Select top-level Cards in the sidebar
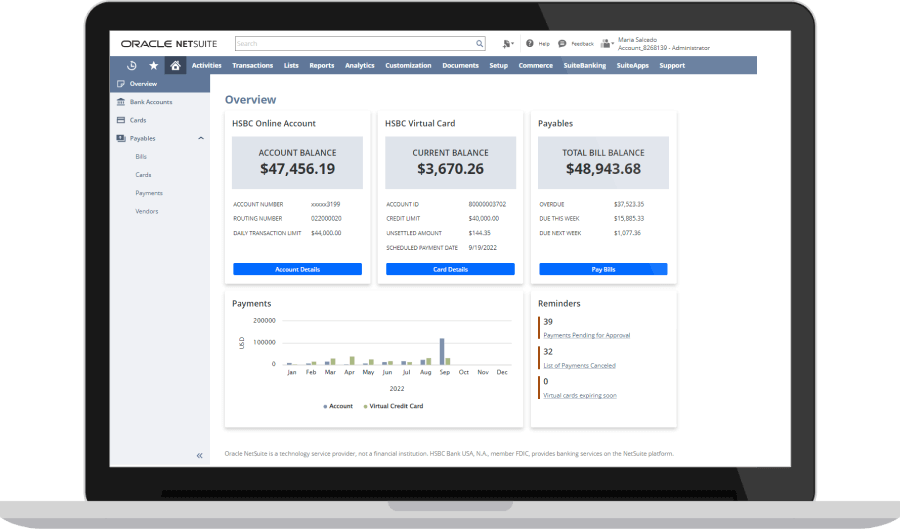This screenshot has height=529, width=900. pos(138,120)
